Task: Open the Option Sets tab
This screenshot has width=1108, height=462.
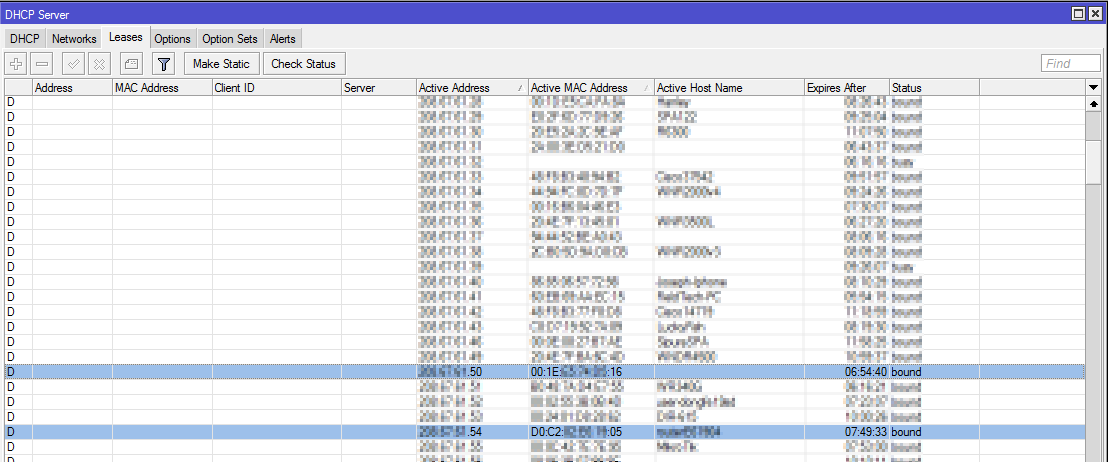Action: [230, 39]
